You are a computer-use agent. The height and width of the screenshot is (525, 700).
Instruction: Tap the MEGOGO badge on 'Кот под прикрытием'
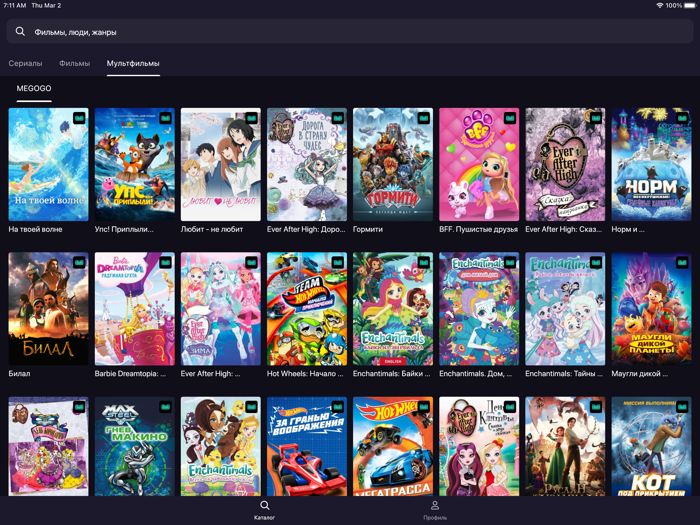pos(682,407)
